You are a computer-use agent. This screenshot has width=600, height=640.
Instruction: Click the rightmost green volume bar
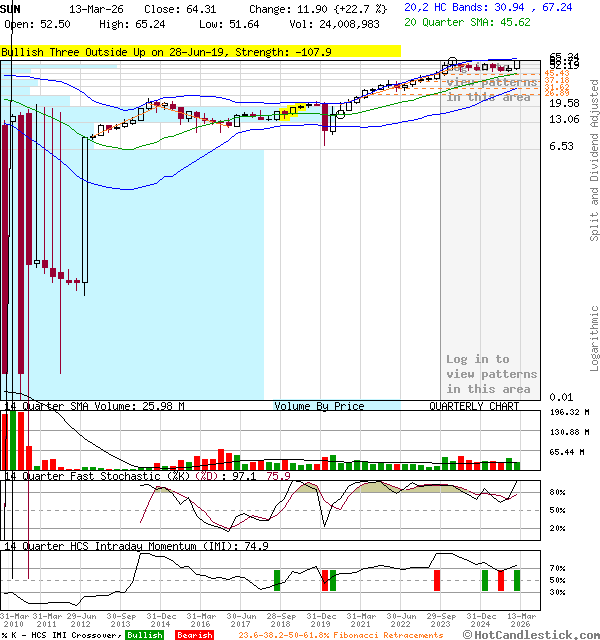point(517,465)
